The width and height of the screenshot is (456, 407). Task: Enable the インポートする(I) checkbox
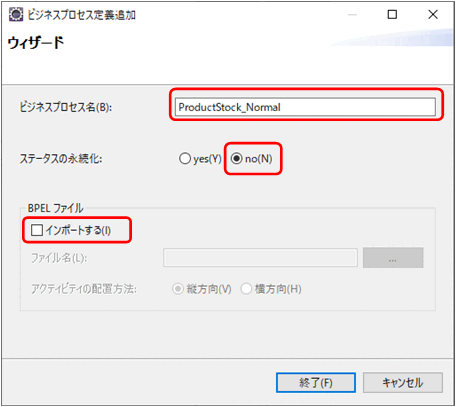pyautogui.click(x=71, y=230)
